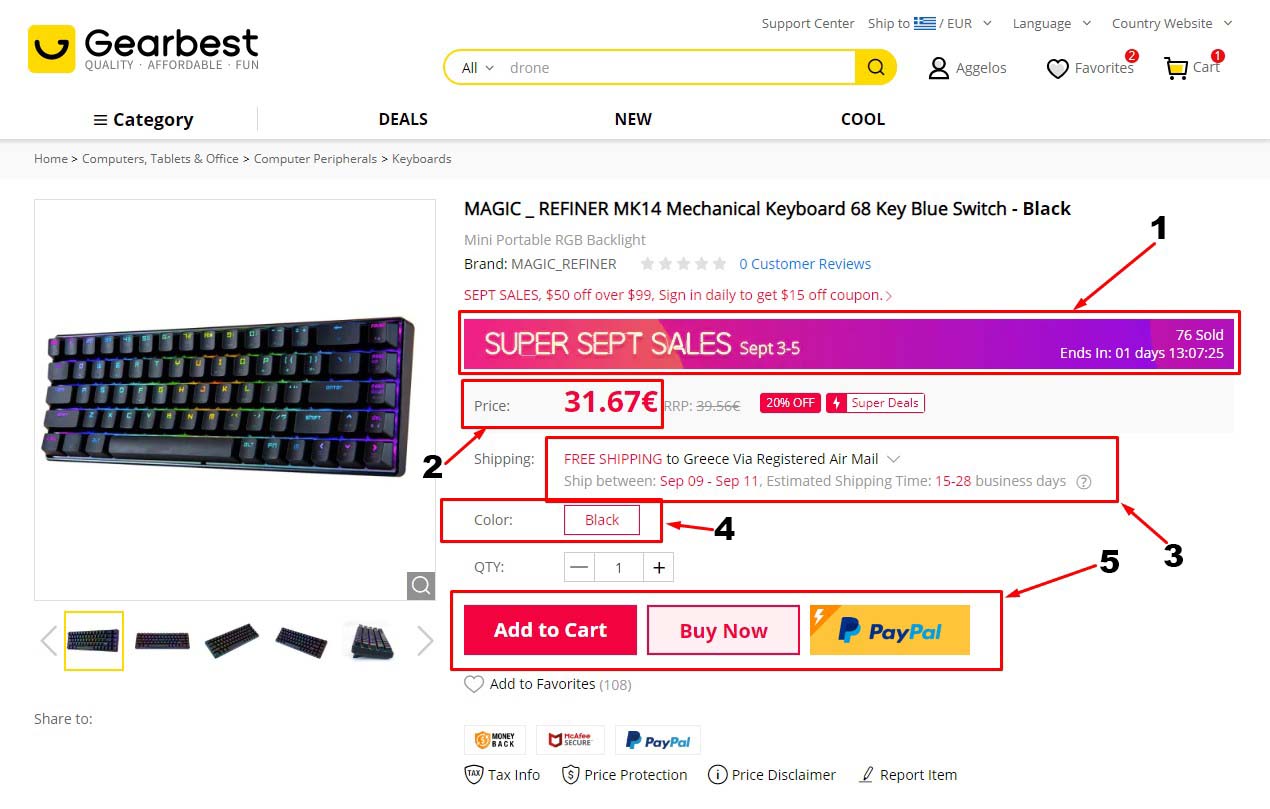Select the fifth keyboard thumbnail
This screenshot has height=809, width=1270.
tap(370, 641)
